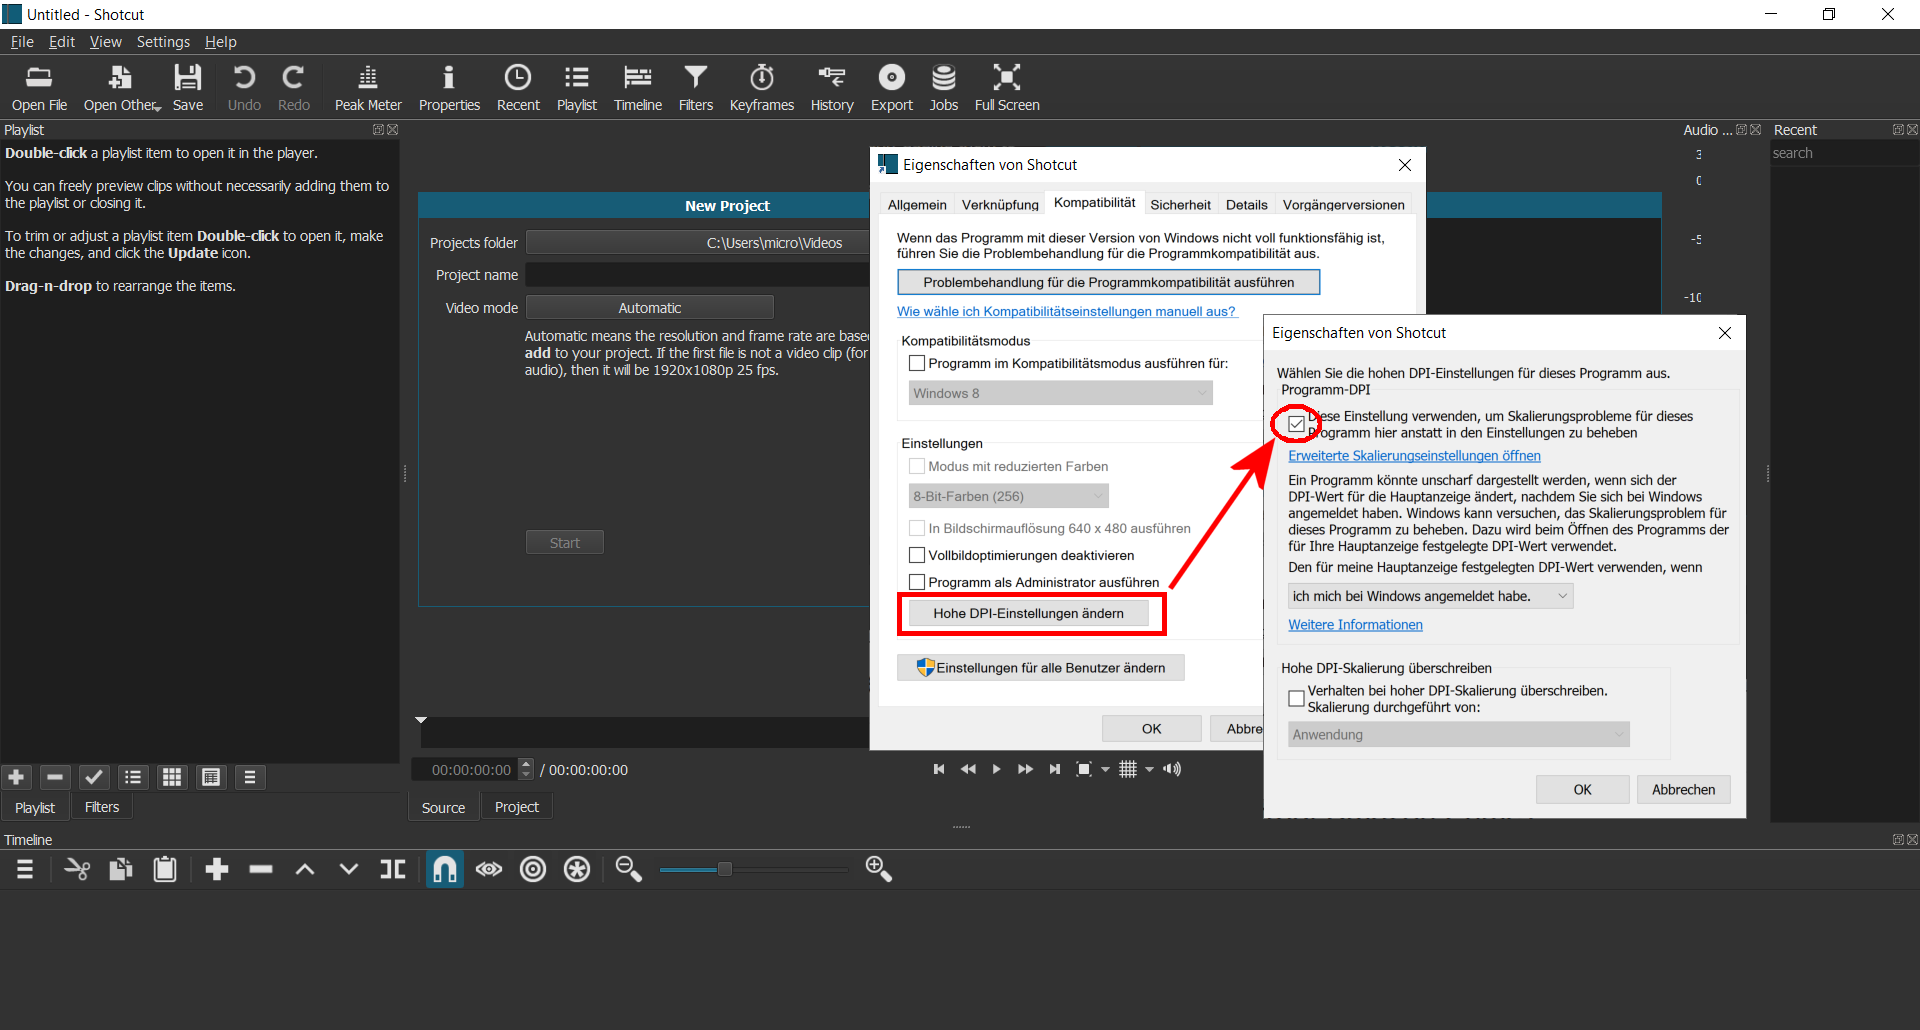The image size is (1920, 1030).
Task: Click OK in the DPI dialog
Action: click(1582, 789)
